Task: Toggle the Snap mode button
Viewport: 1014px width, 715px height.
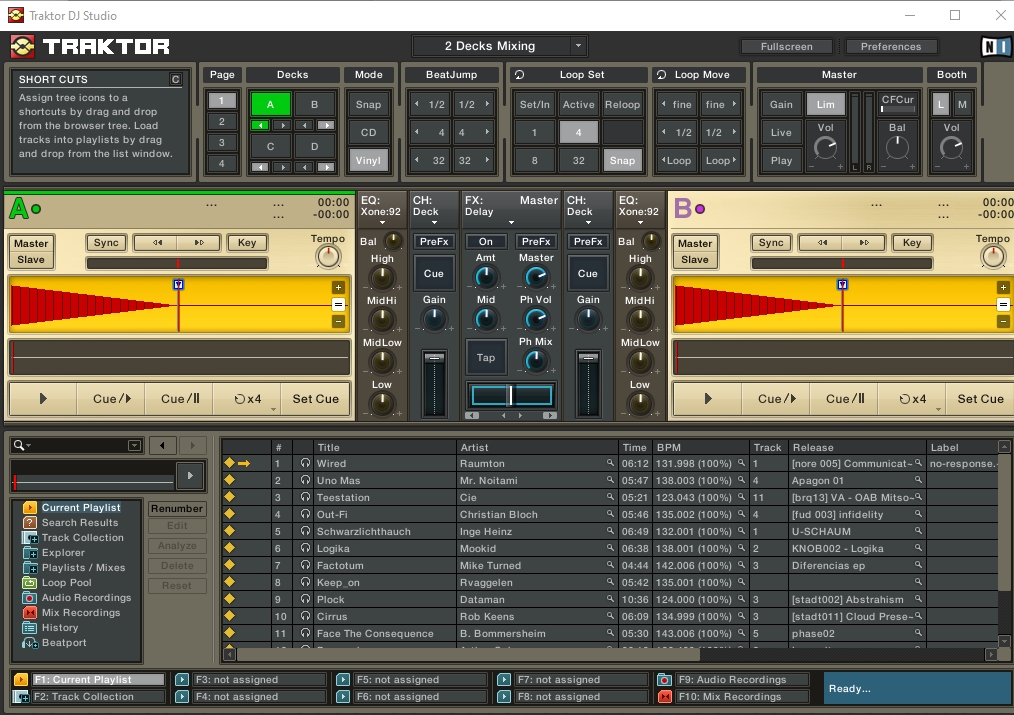Action: [368, 105]
